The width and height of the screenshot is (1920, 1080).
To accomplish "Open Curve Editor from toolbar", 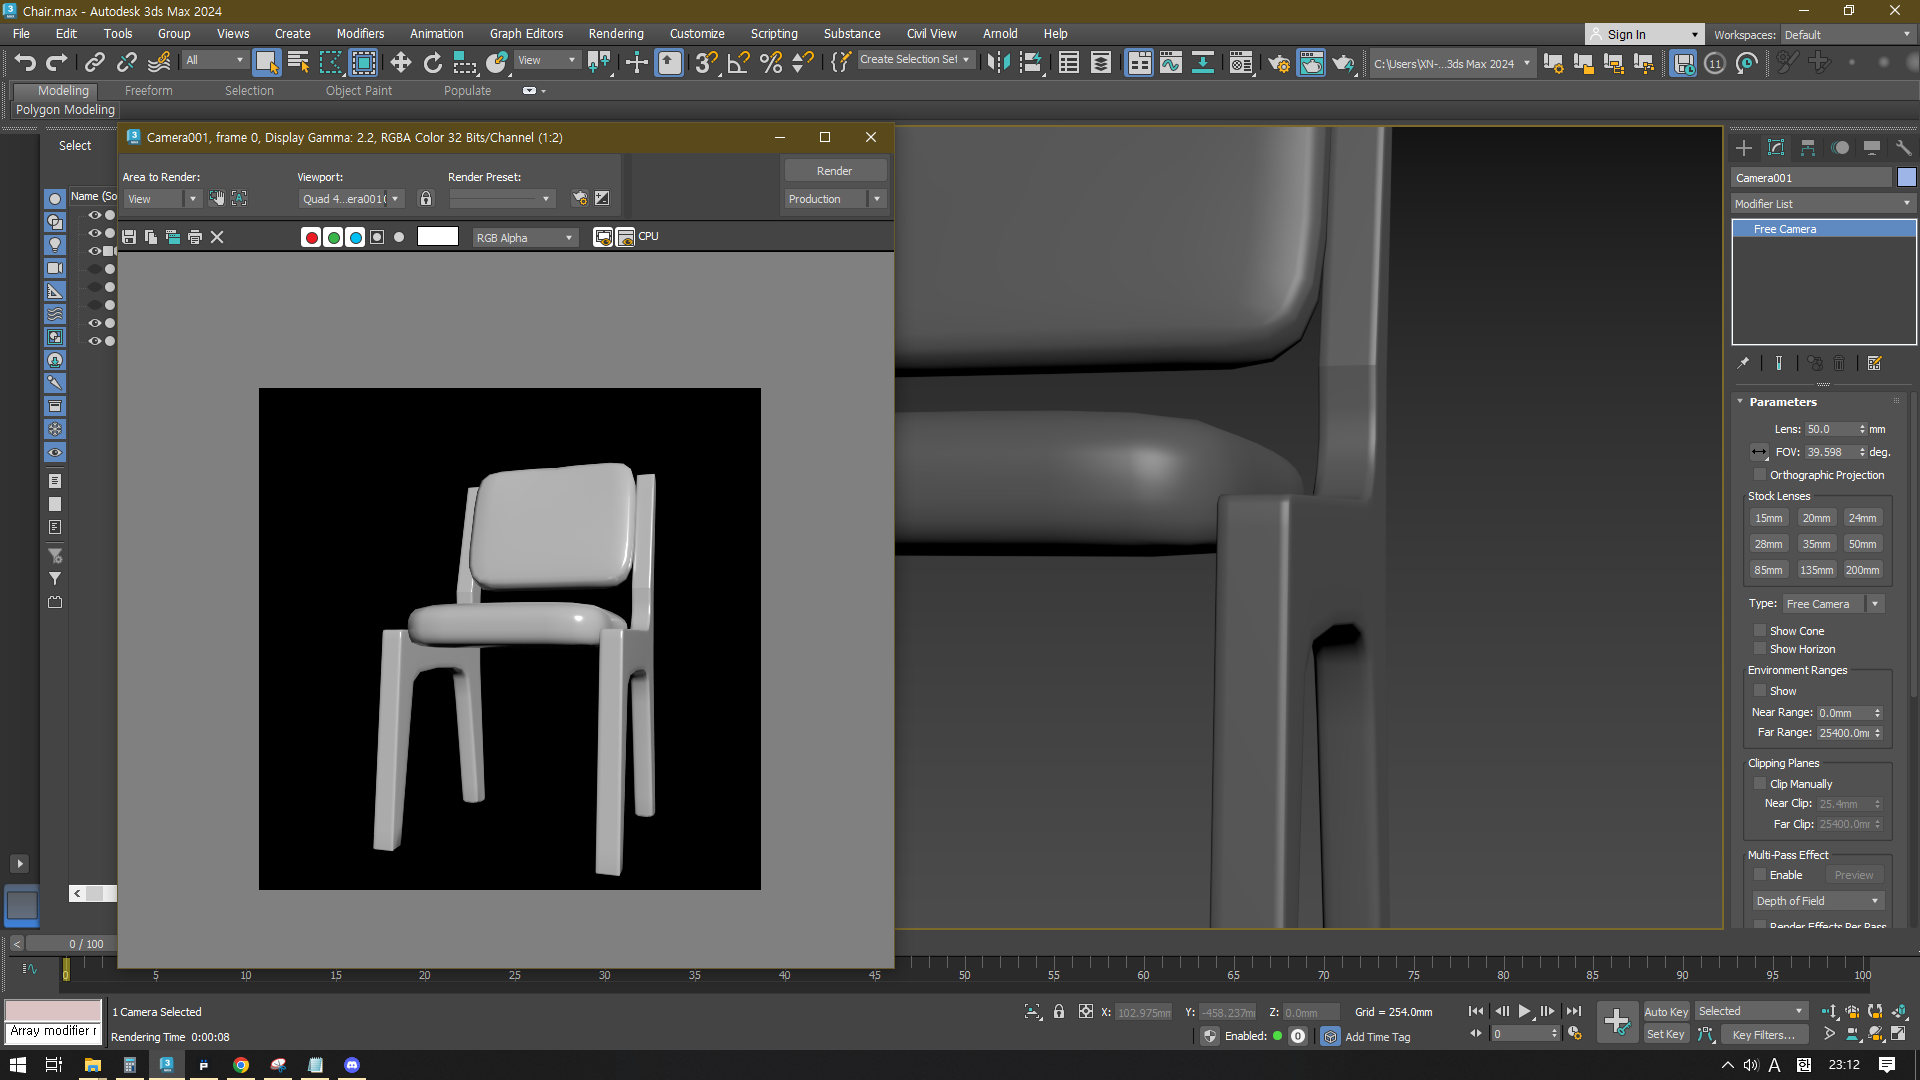I will pos(1171,63).
